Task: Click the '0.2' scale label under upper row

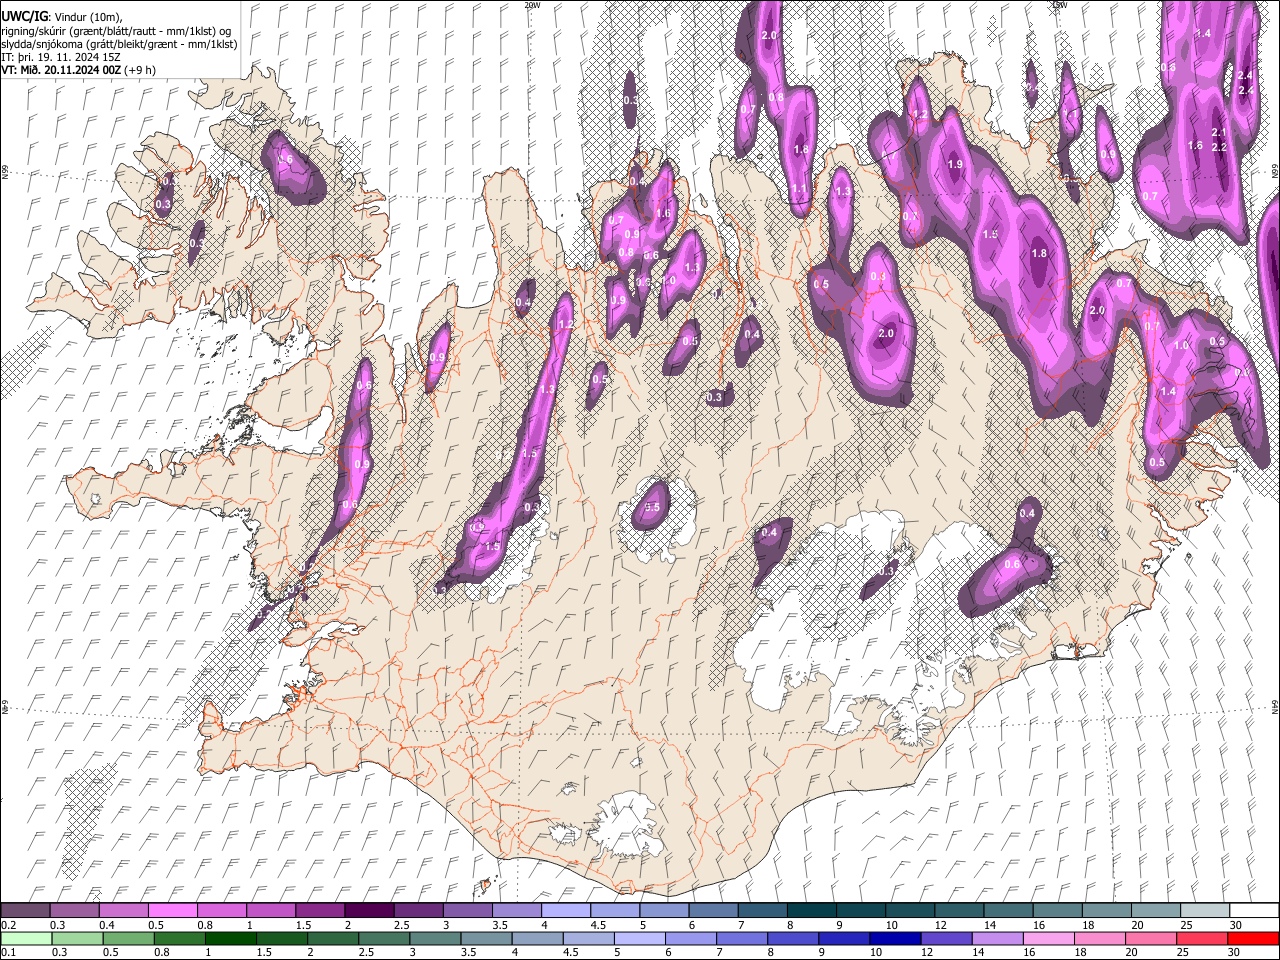Action: click(x=8, y=925)
